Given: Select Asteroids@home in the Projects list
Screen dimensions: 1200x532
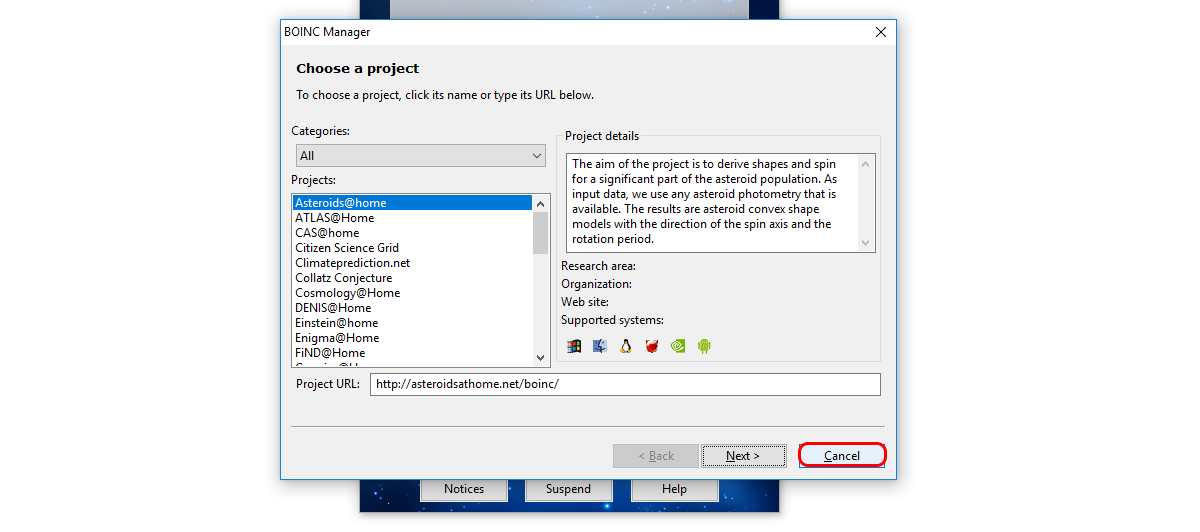Looking at the screenshot, I should (413, 203).
